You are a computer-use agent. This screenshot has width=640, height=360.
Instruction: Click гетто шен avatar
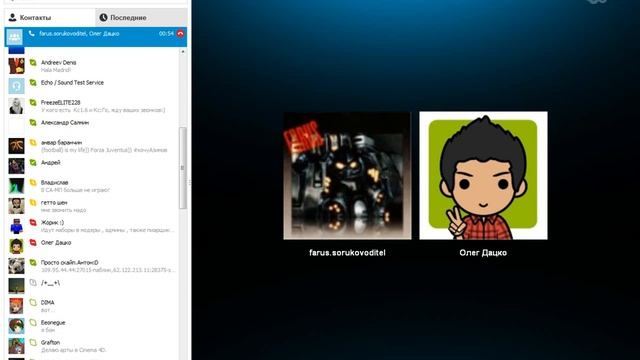coord(16,206)
